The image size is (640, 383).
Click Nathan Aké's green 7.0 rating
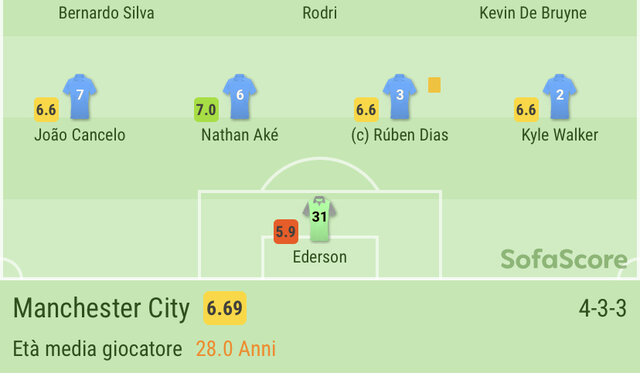tap(206, 109)
